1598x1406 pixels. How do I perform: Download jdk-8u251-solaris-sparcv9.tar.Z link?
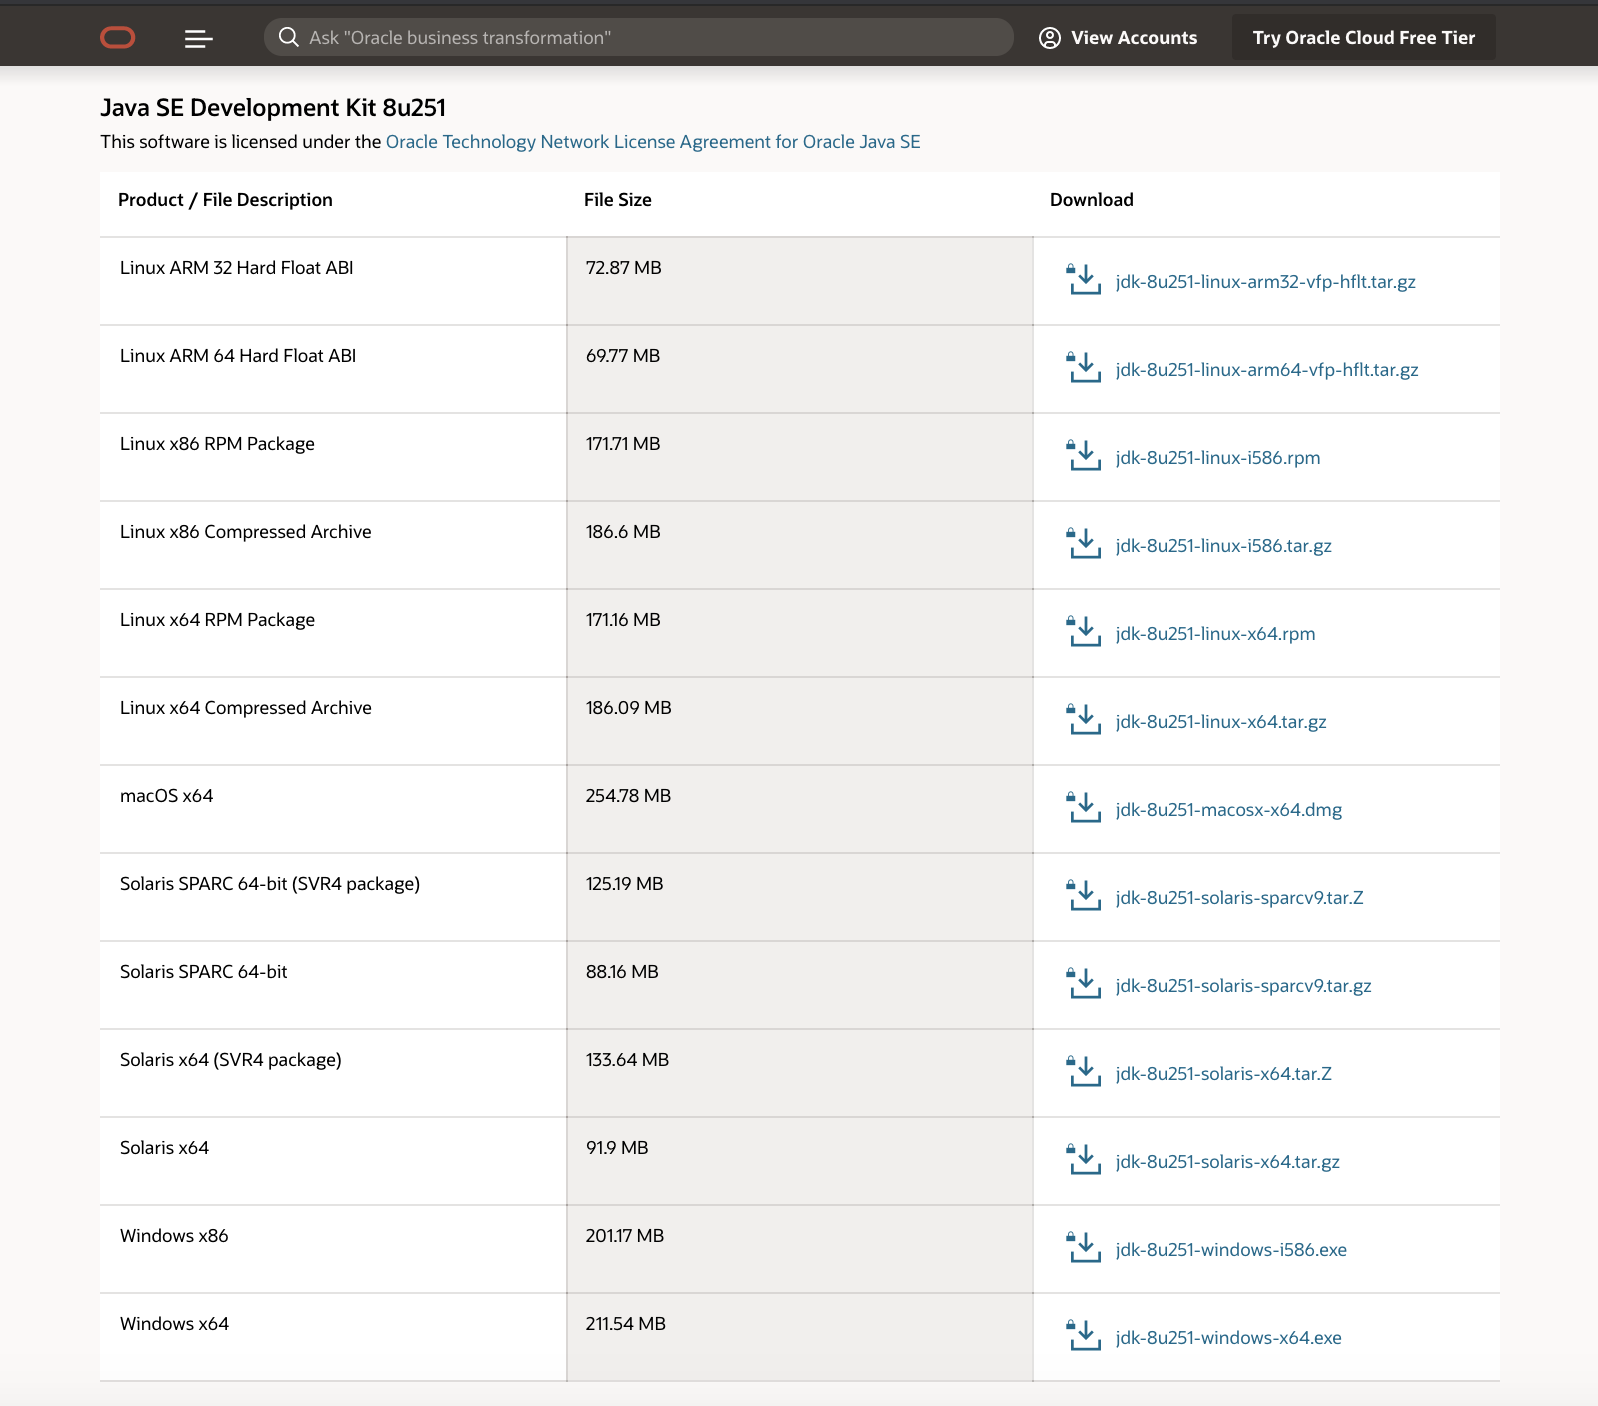[1240, 898]
